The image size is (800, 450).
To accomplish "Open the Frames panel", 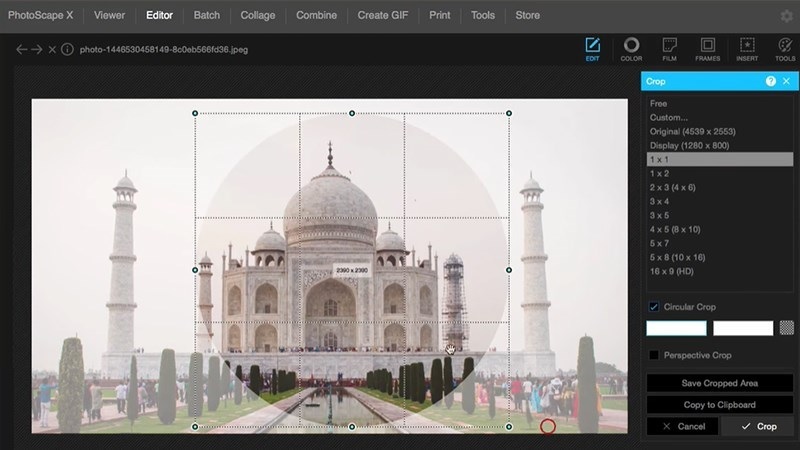I will pos(708,49).
